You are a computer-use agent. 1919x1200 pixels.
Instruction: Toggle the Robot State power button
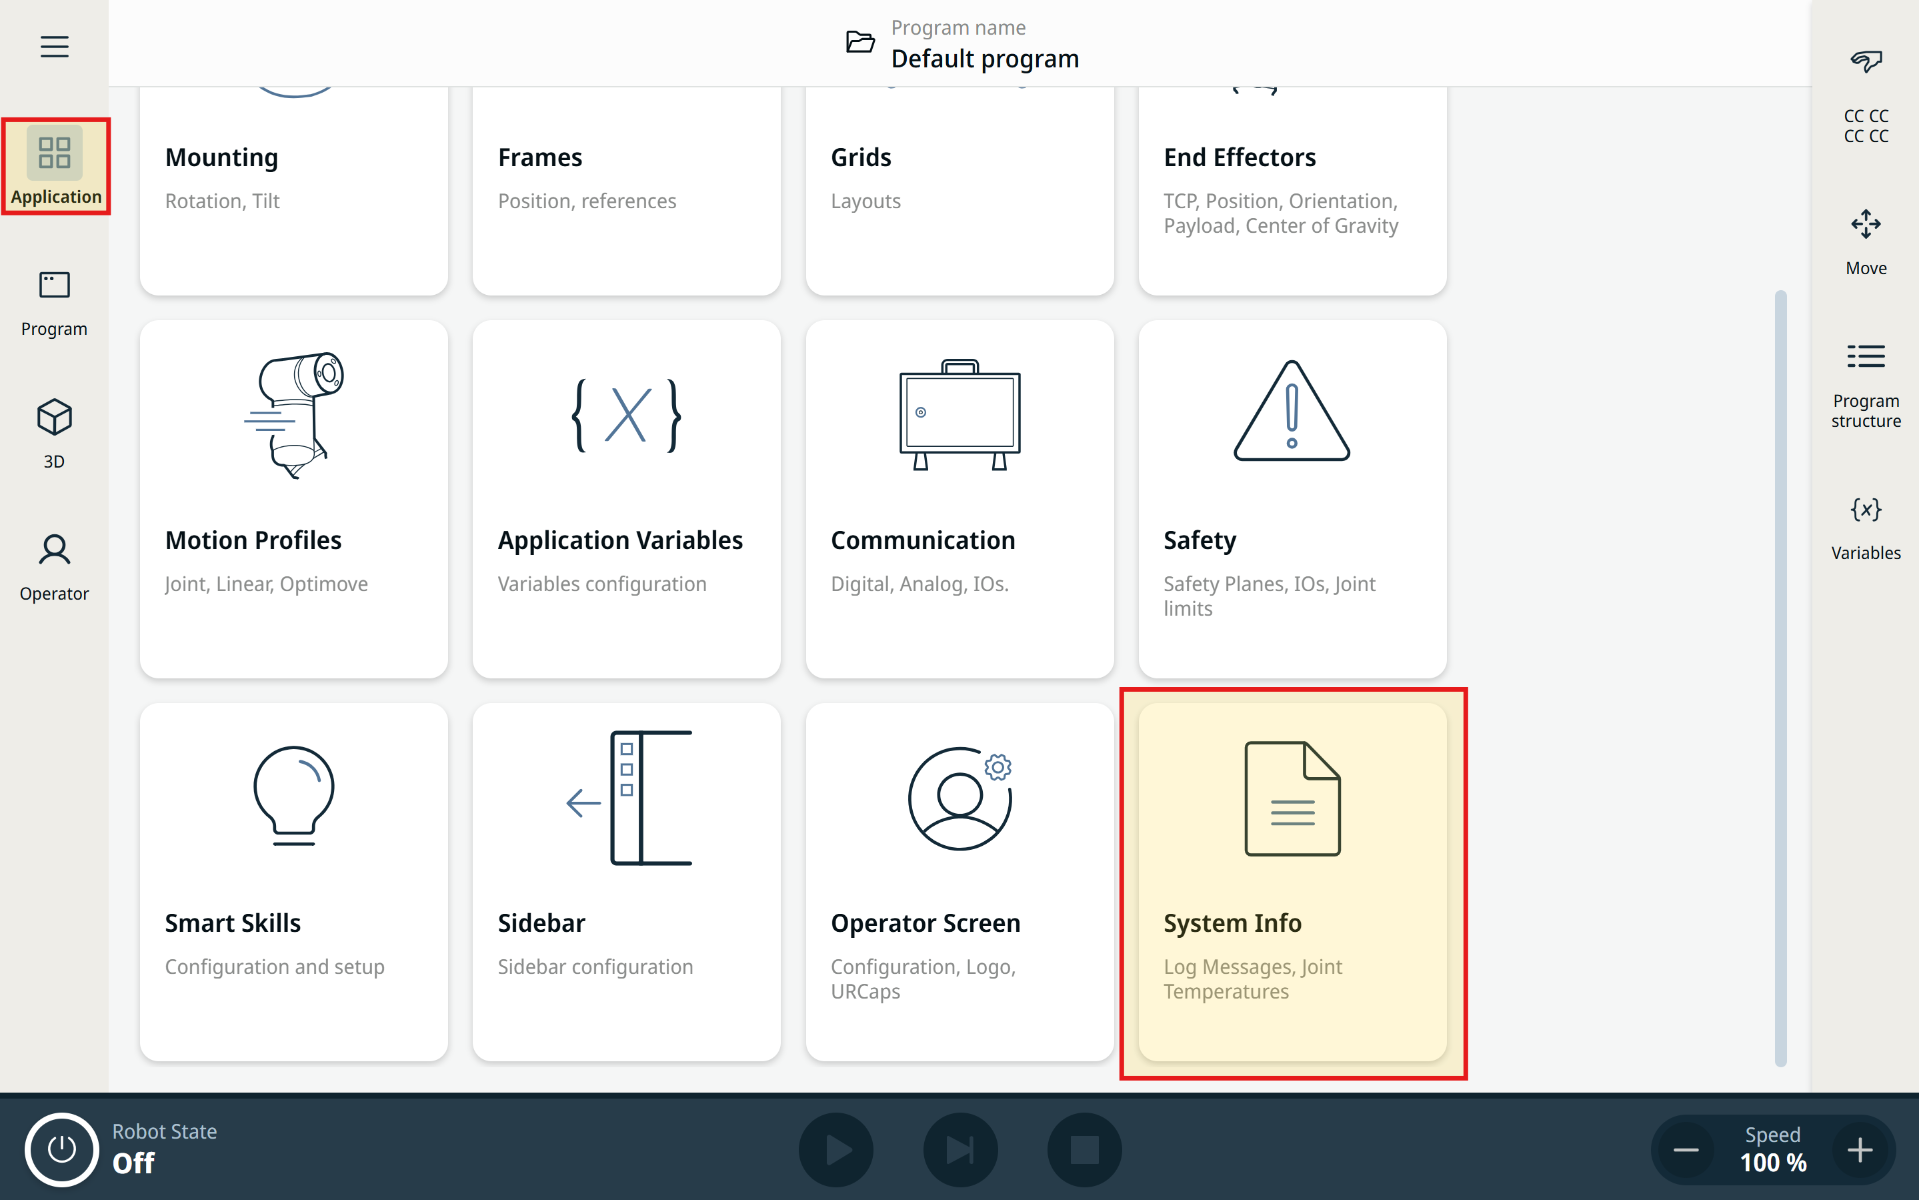(62, 1149)
